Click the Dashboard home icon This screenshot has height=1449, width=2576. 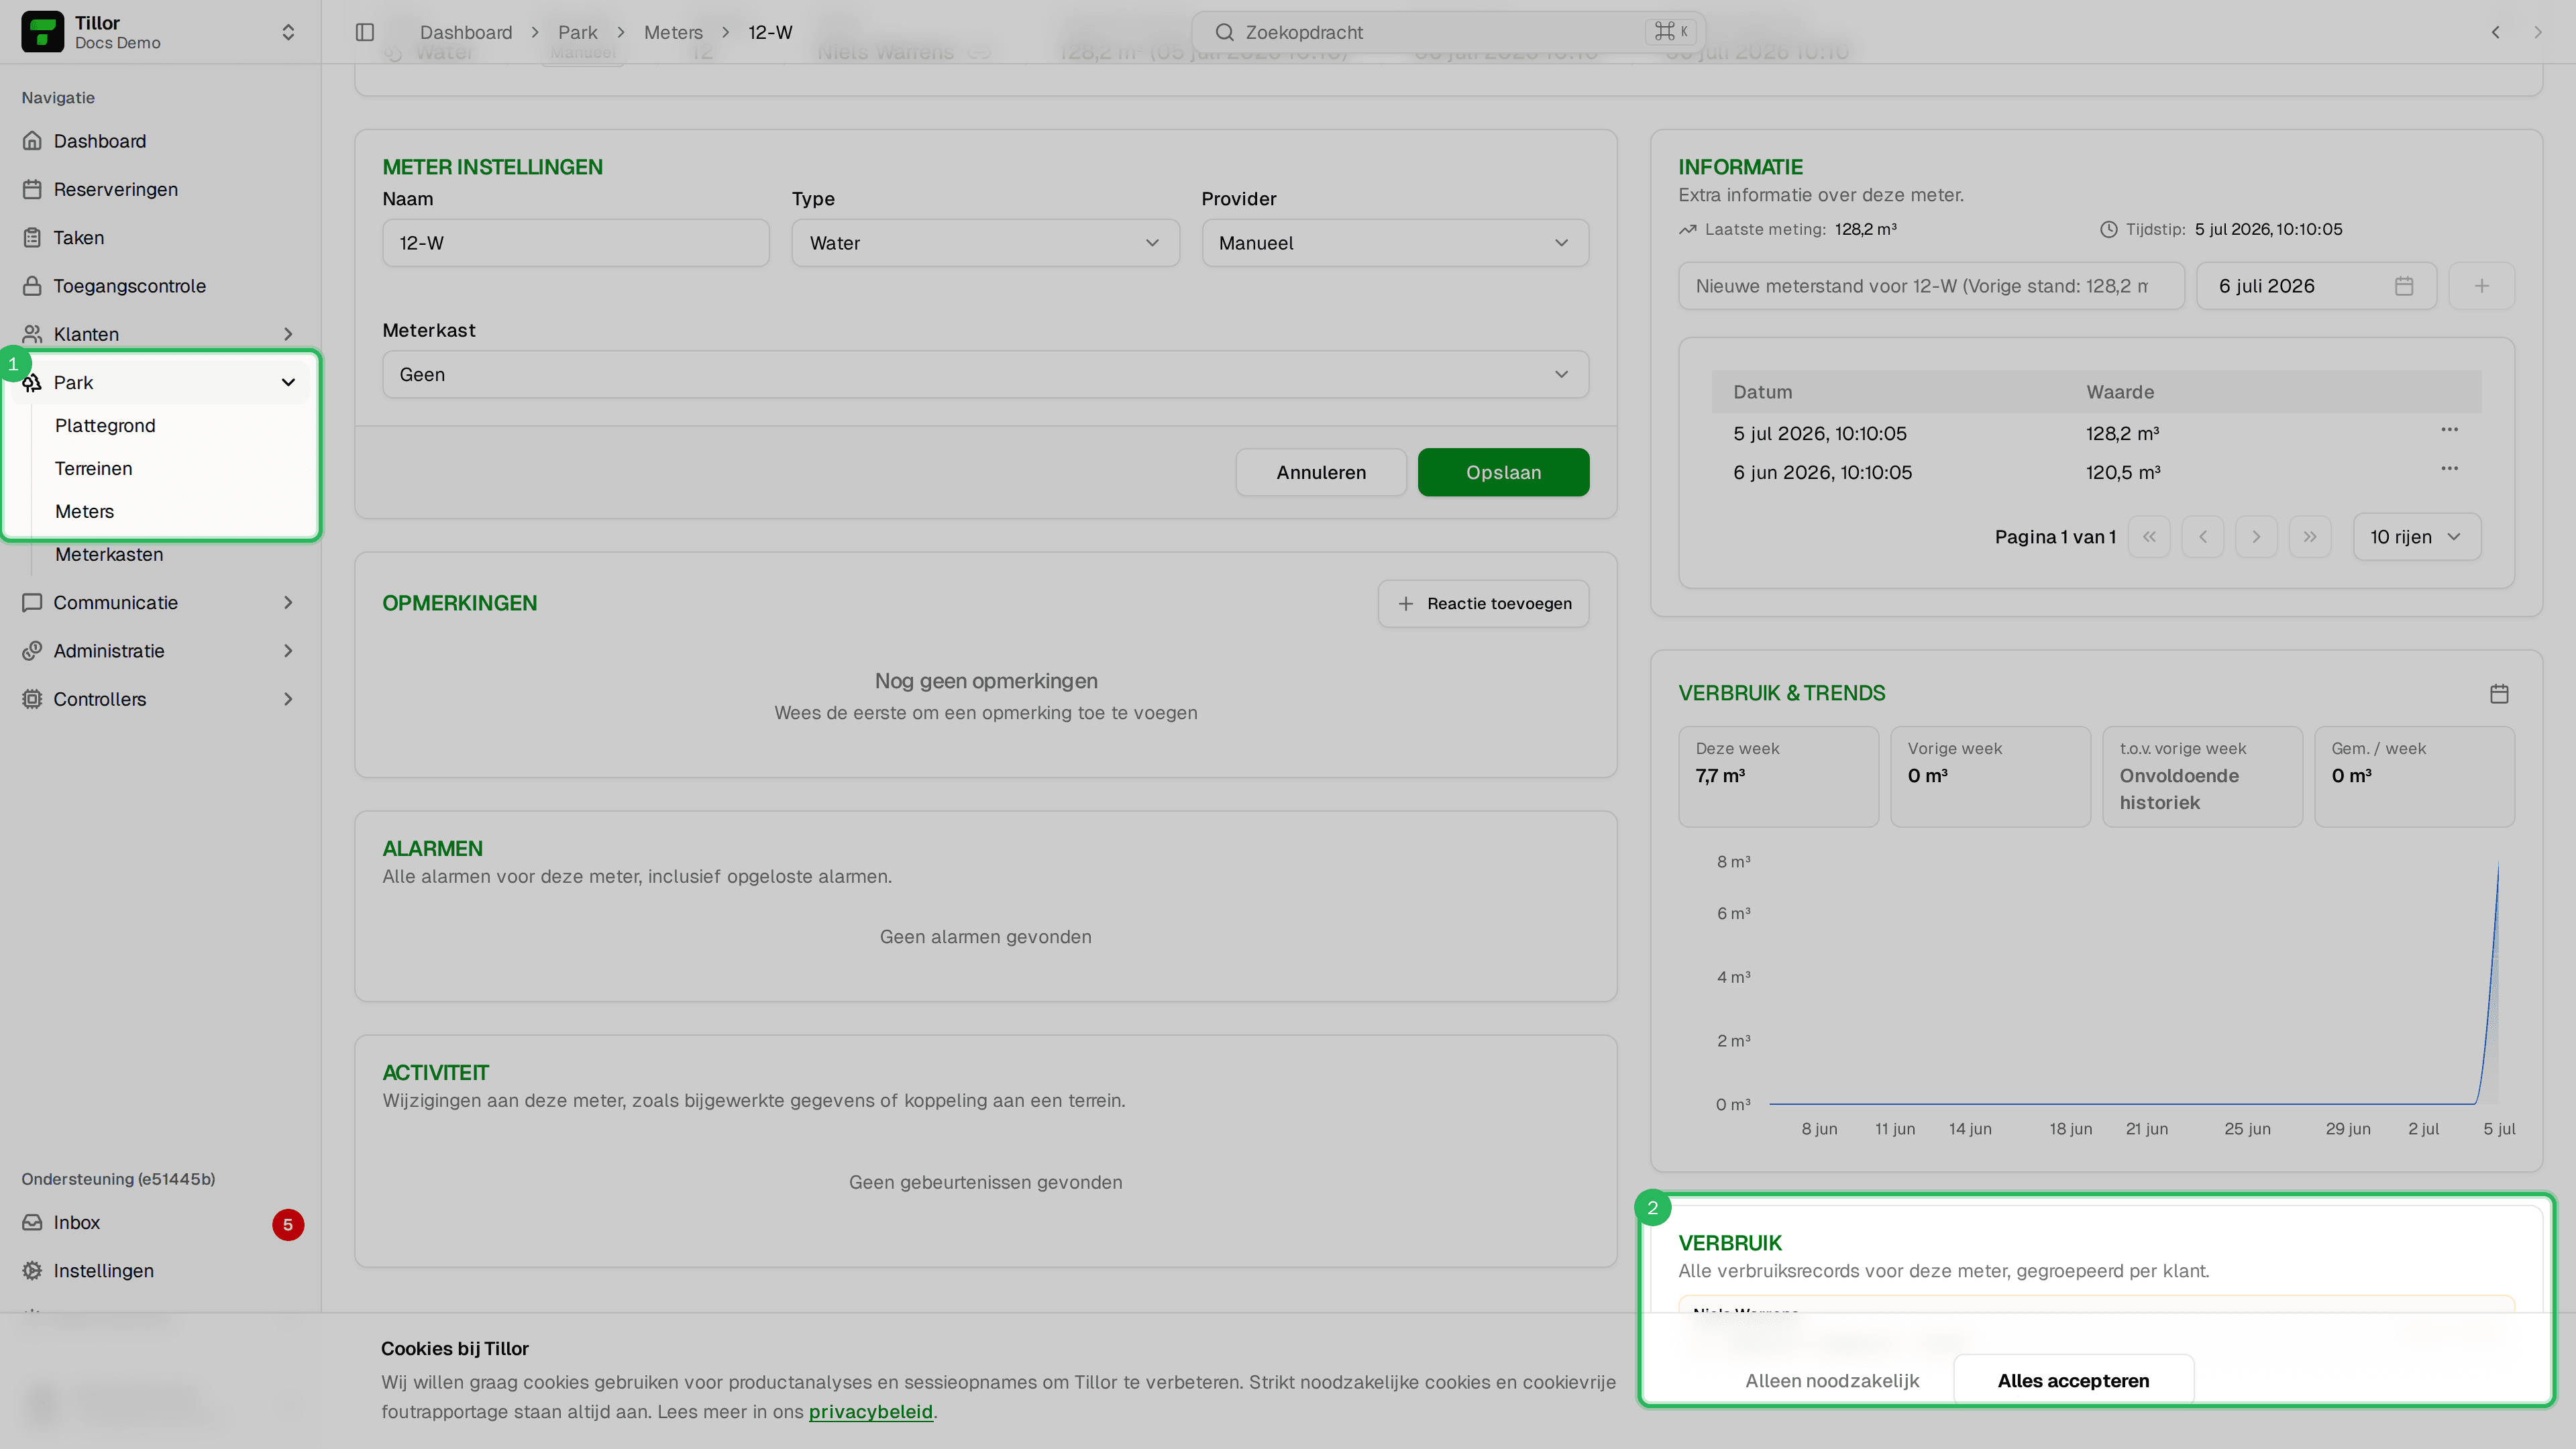click(32, 141)
